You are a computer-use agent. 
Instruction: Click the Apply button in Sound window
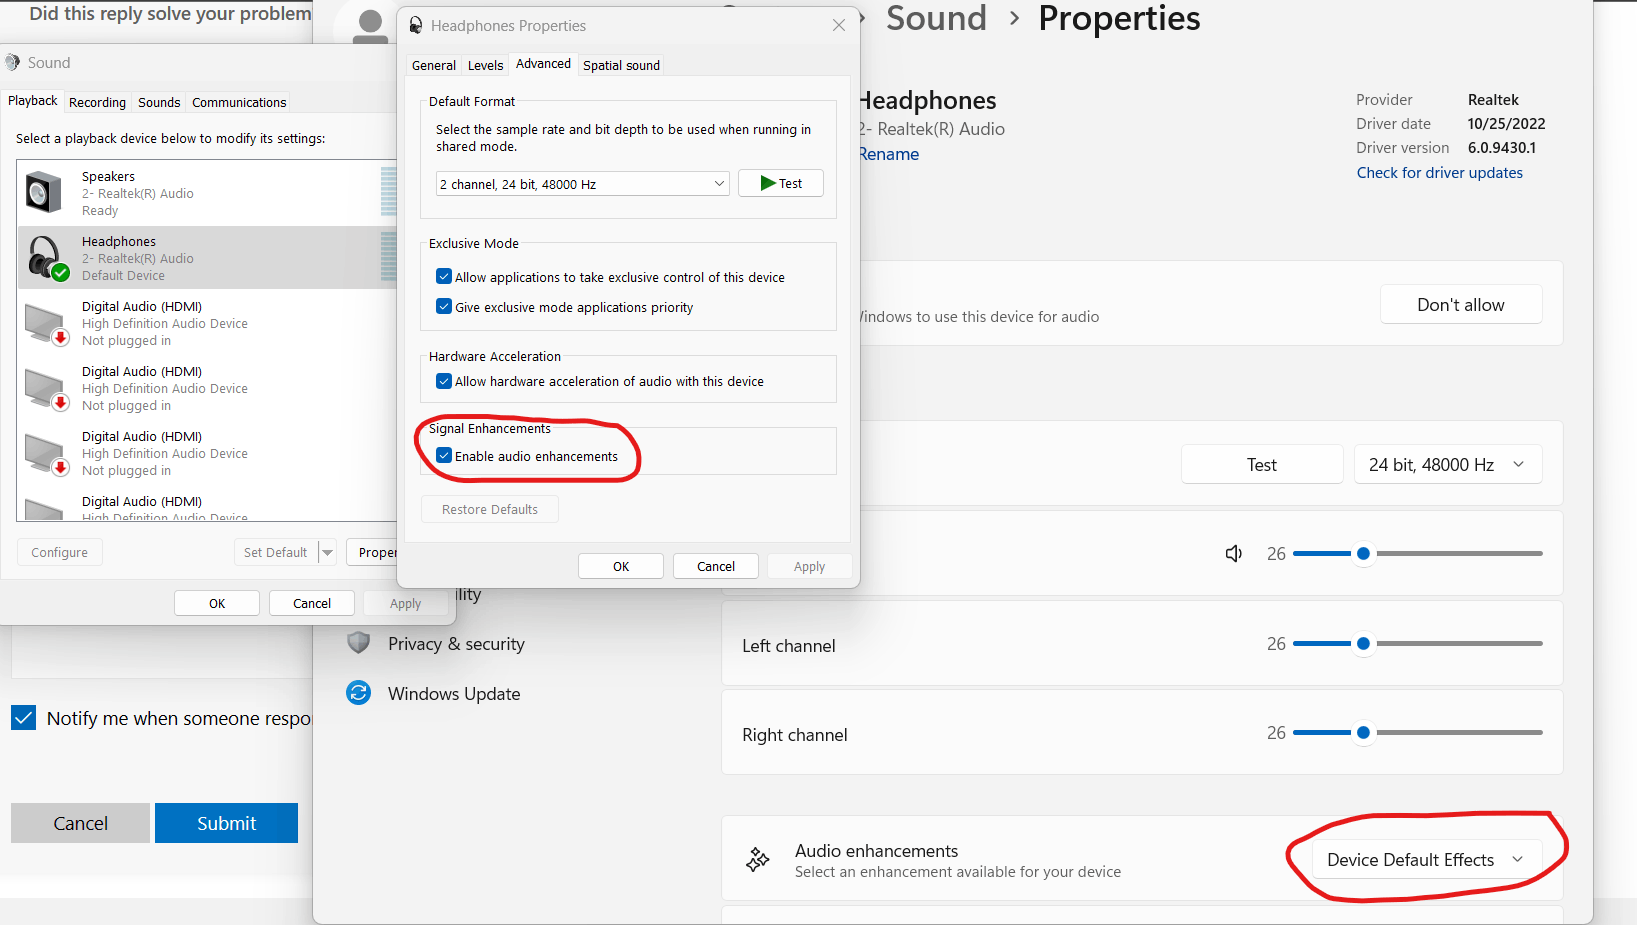tap(405, 603)
